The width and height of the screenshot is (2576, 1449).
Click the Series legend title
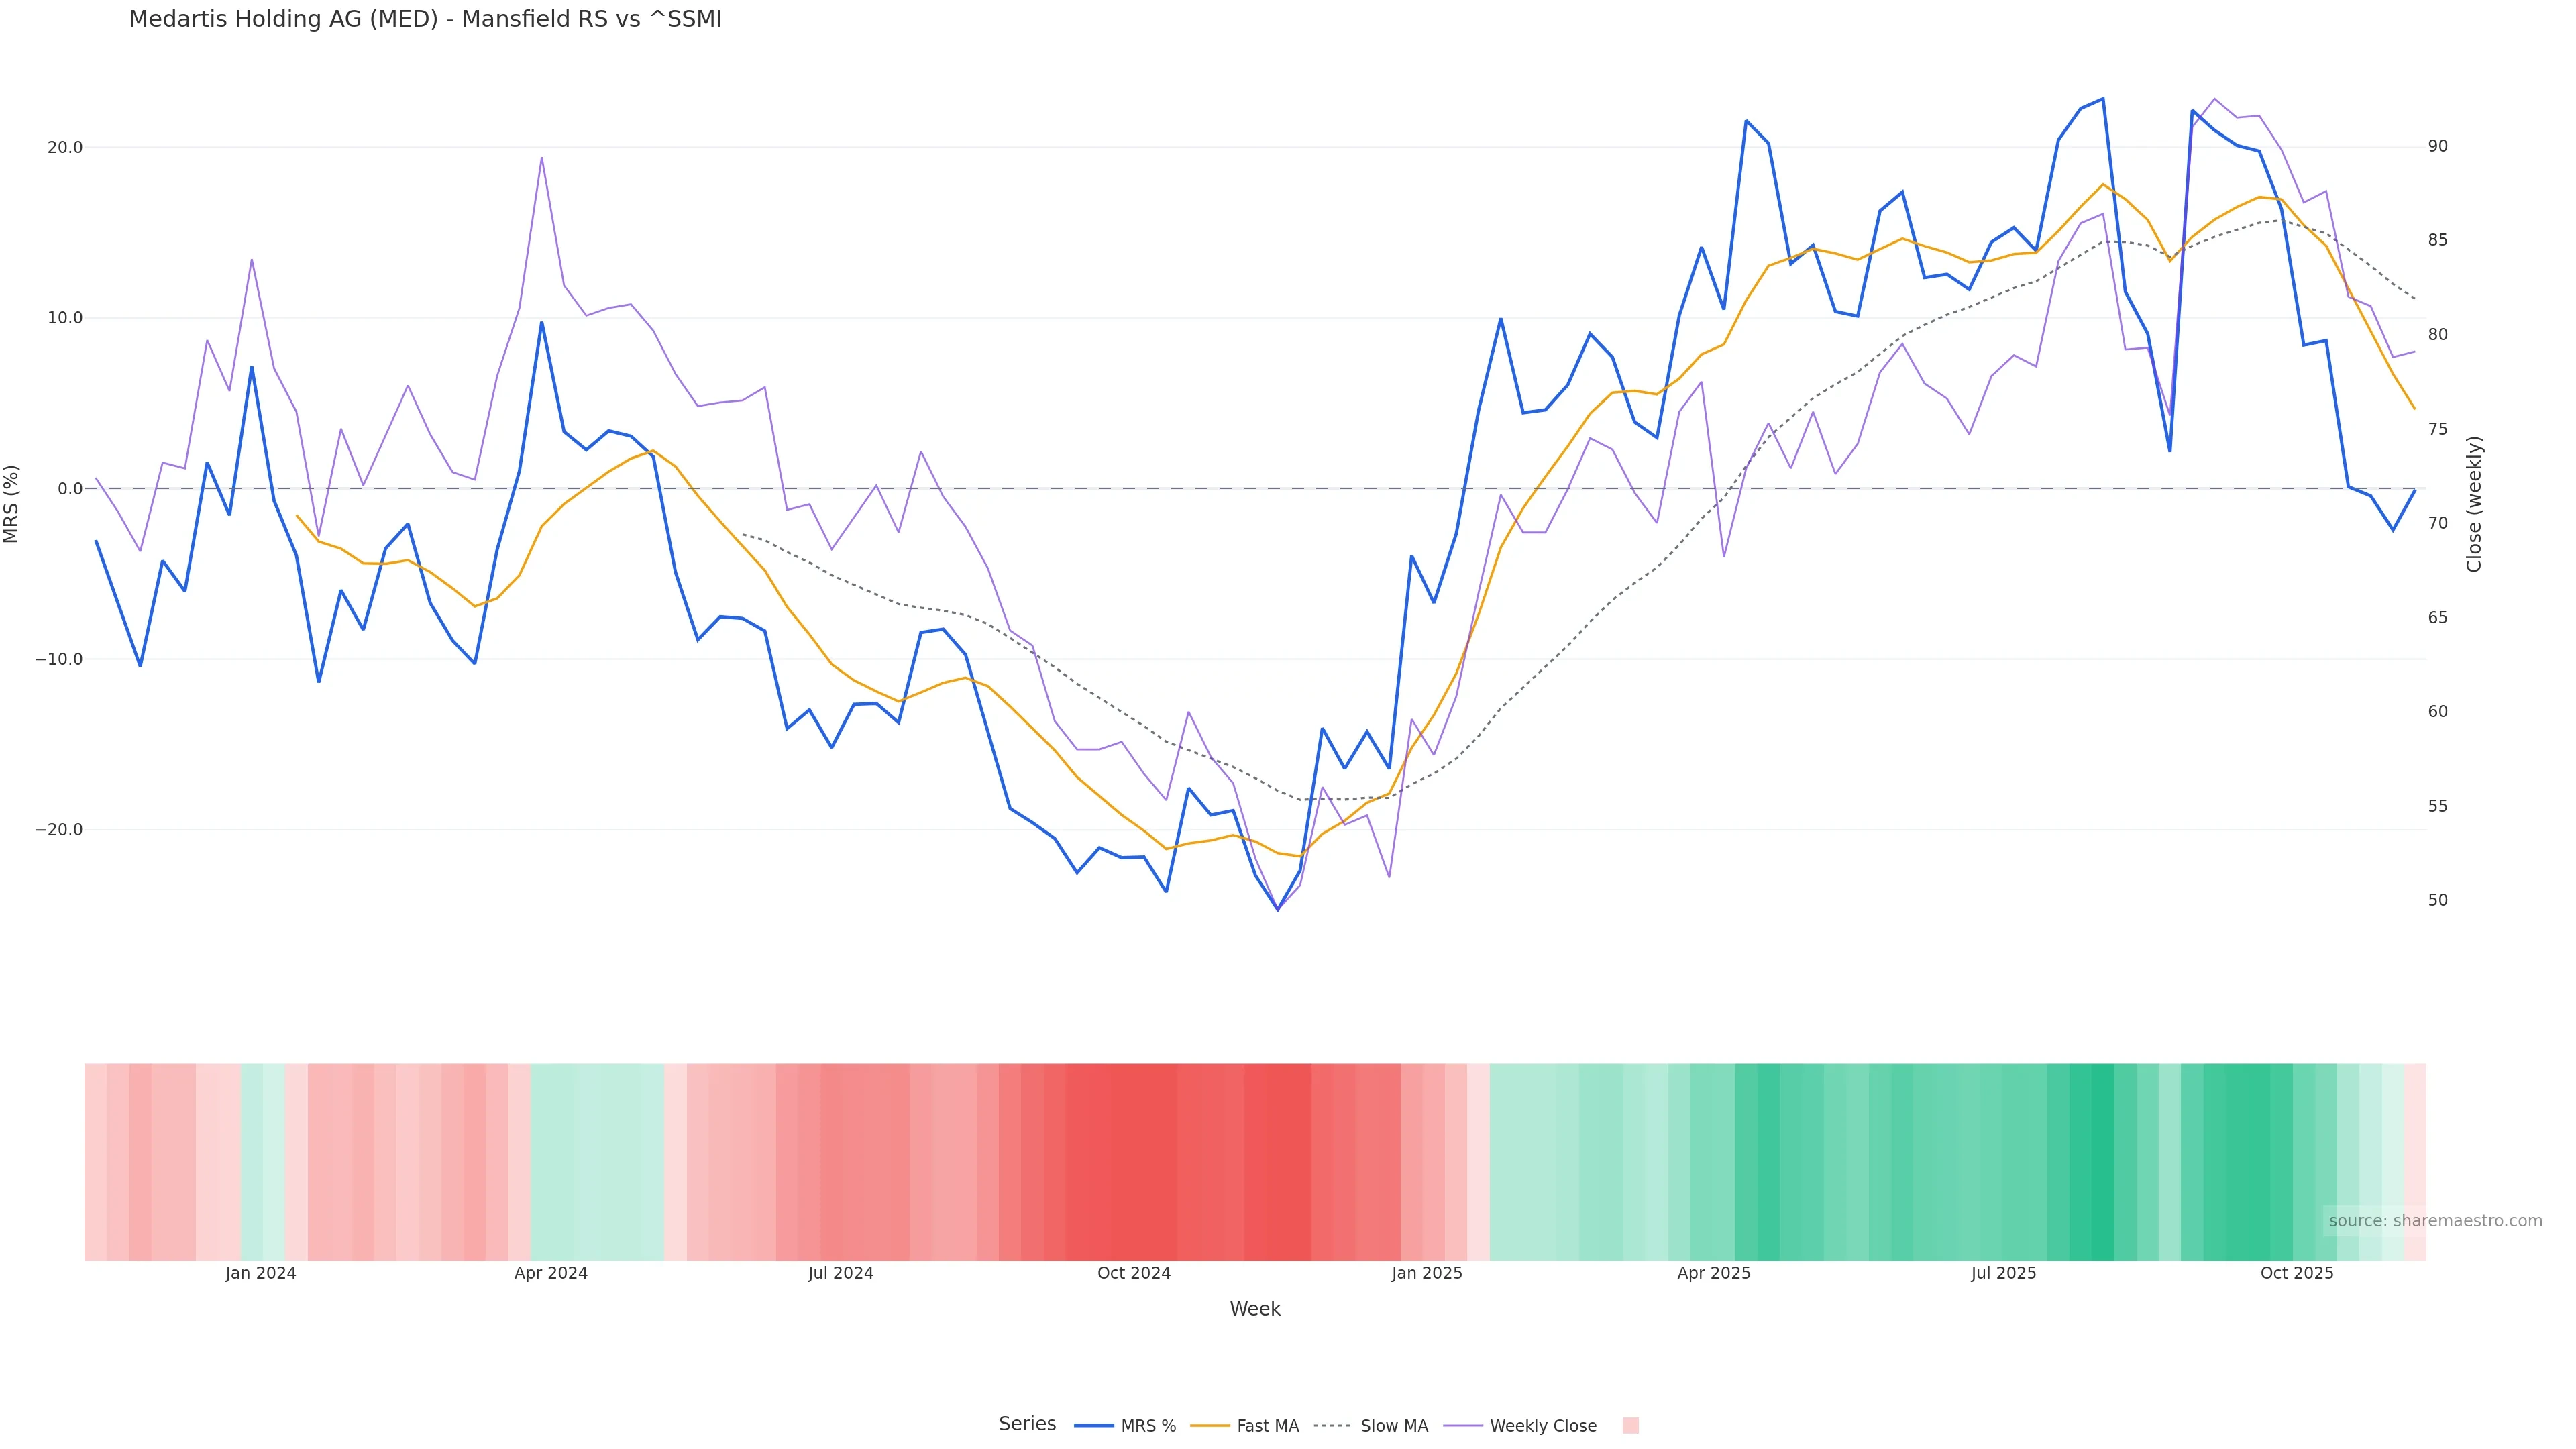pyautogui.click(x=1027, y=1424)
